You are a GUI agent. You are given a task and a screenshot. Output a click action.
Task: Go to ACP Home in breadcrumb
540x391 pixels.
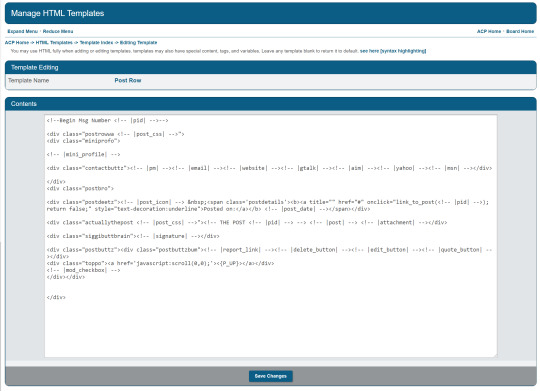[x=17, y=43]
